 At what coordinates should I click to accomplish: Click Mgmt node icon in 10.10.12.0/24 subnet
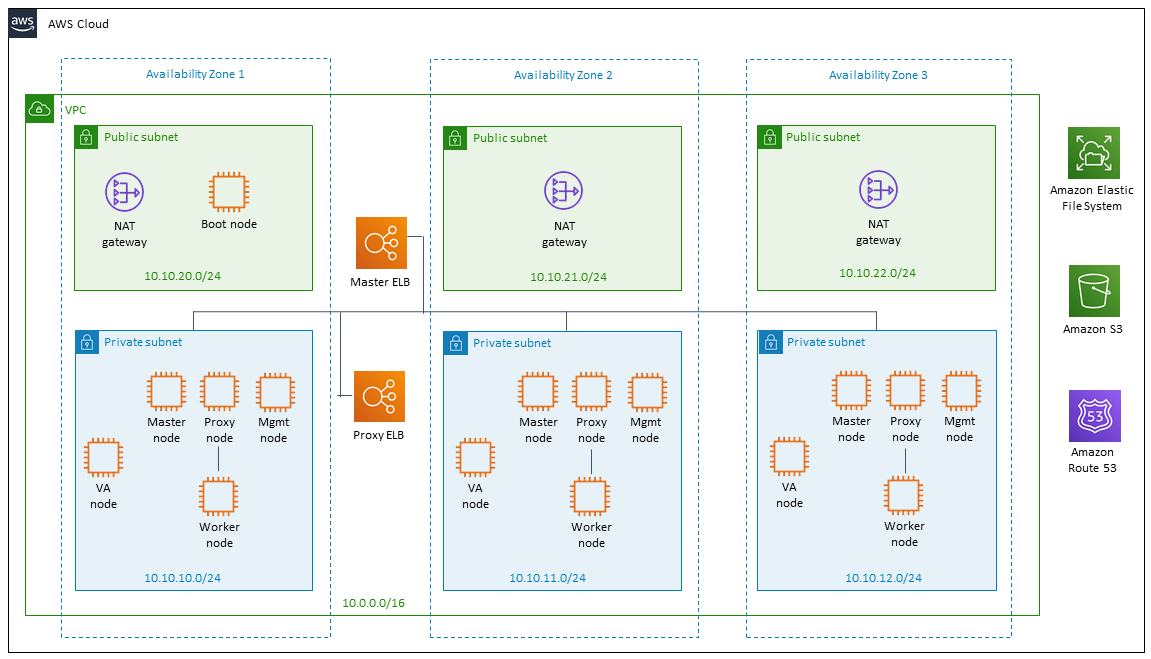961,390
